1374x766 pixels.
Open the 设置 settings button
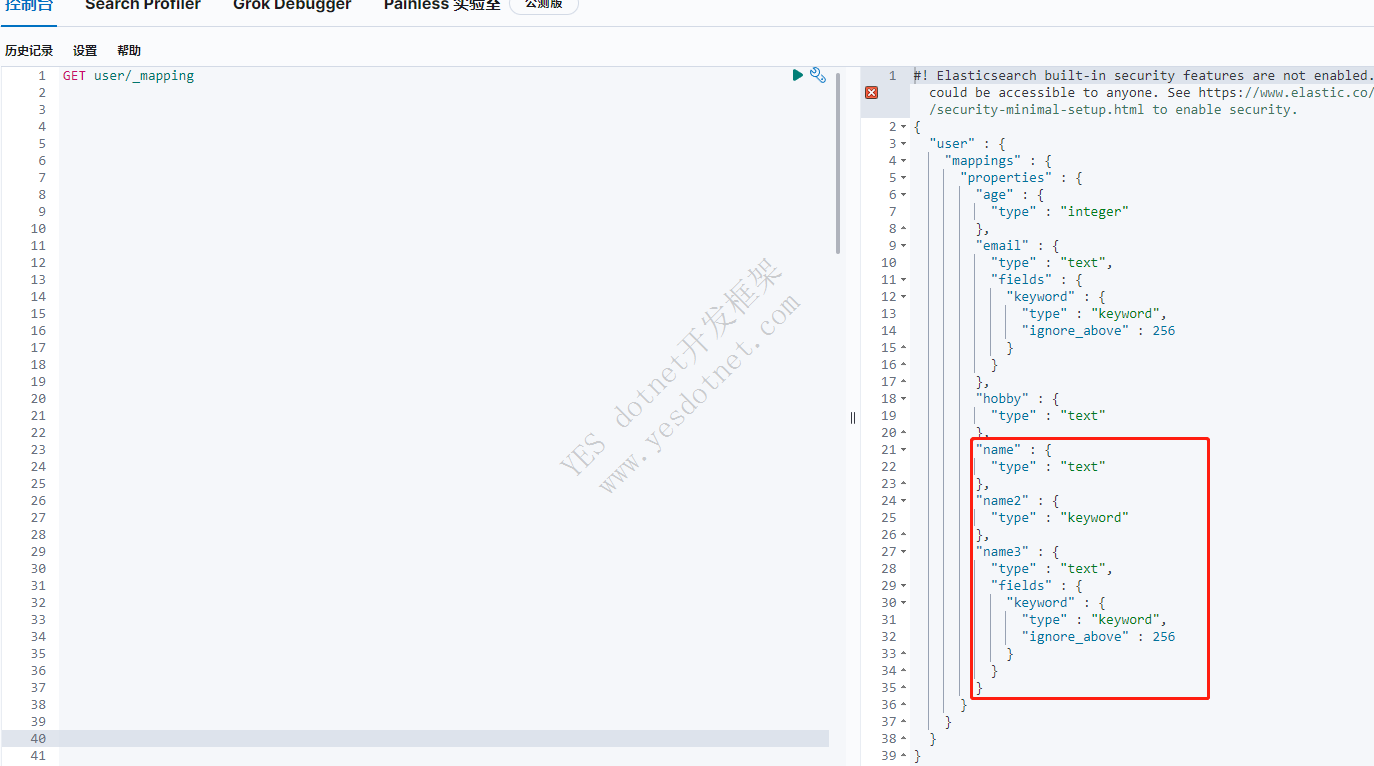coord(85,50)
